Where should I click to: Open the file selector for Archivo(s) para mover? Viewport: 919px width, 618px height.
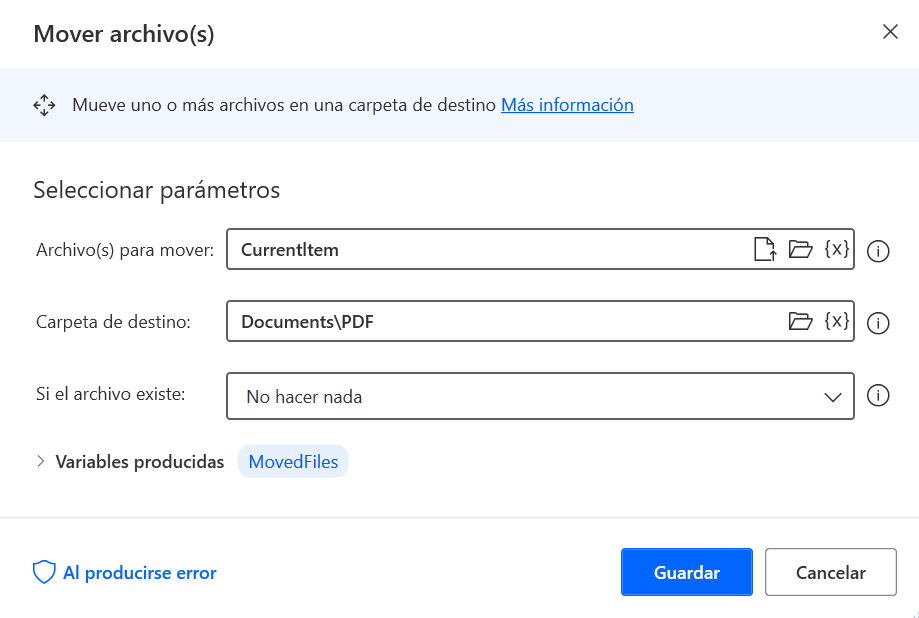[765, 249]
